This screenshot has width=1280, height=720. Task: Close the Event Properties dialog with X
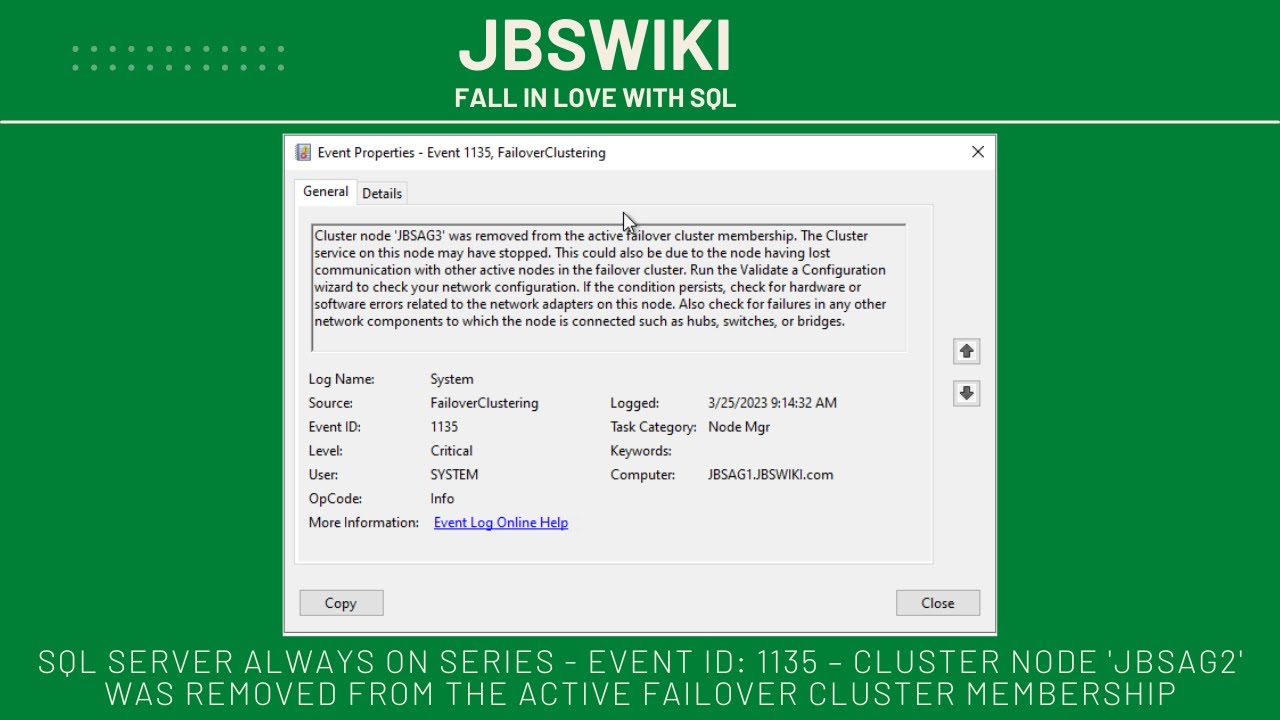[978, 152]
